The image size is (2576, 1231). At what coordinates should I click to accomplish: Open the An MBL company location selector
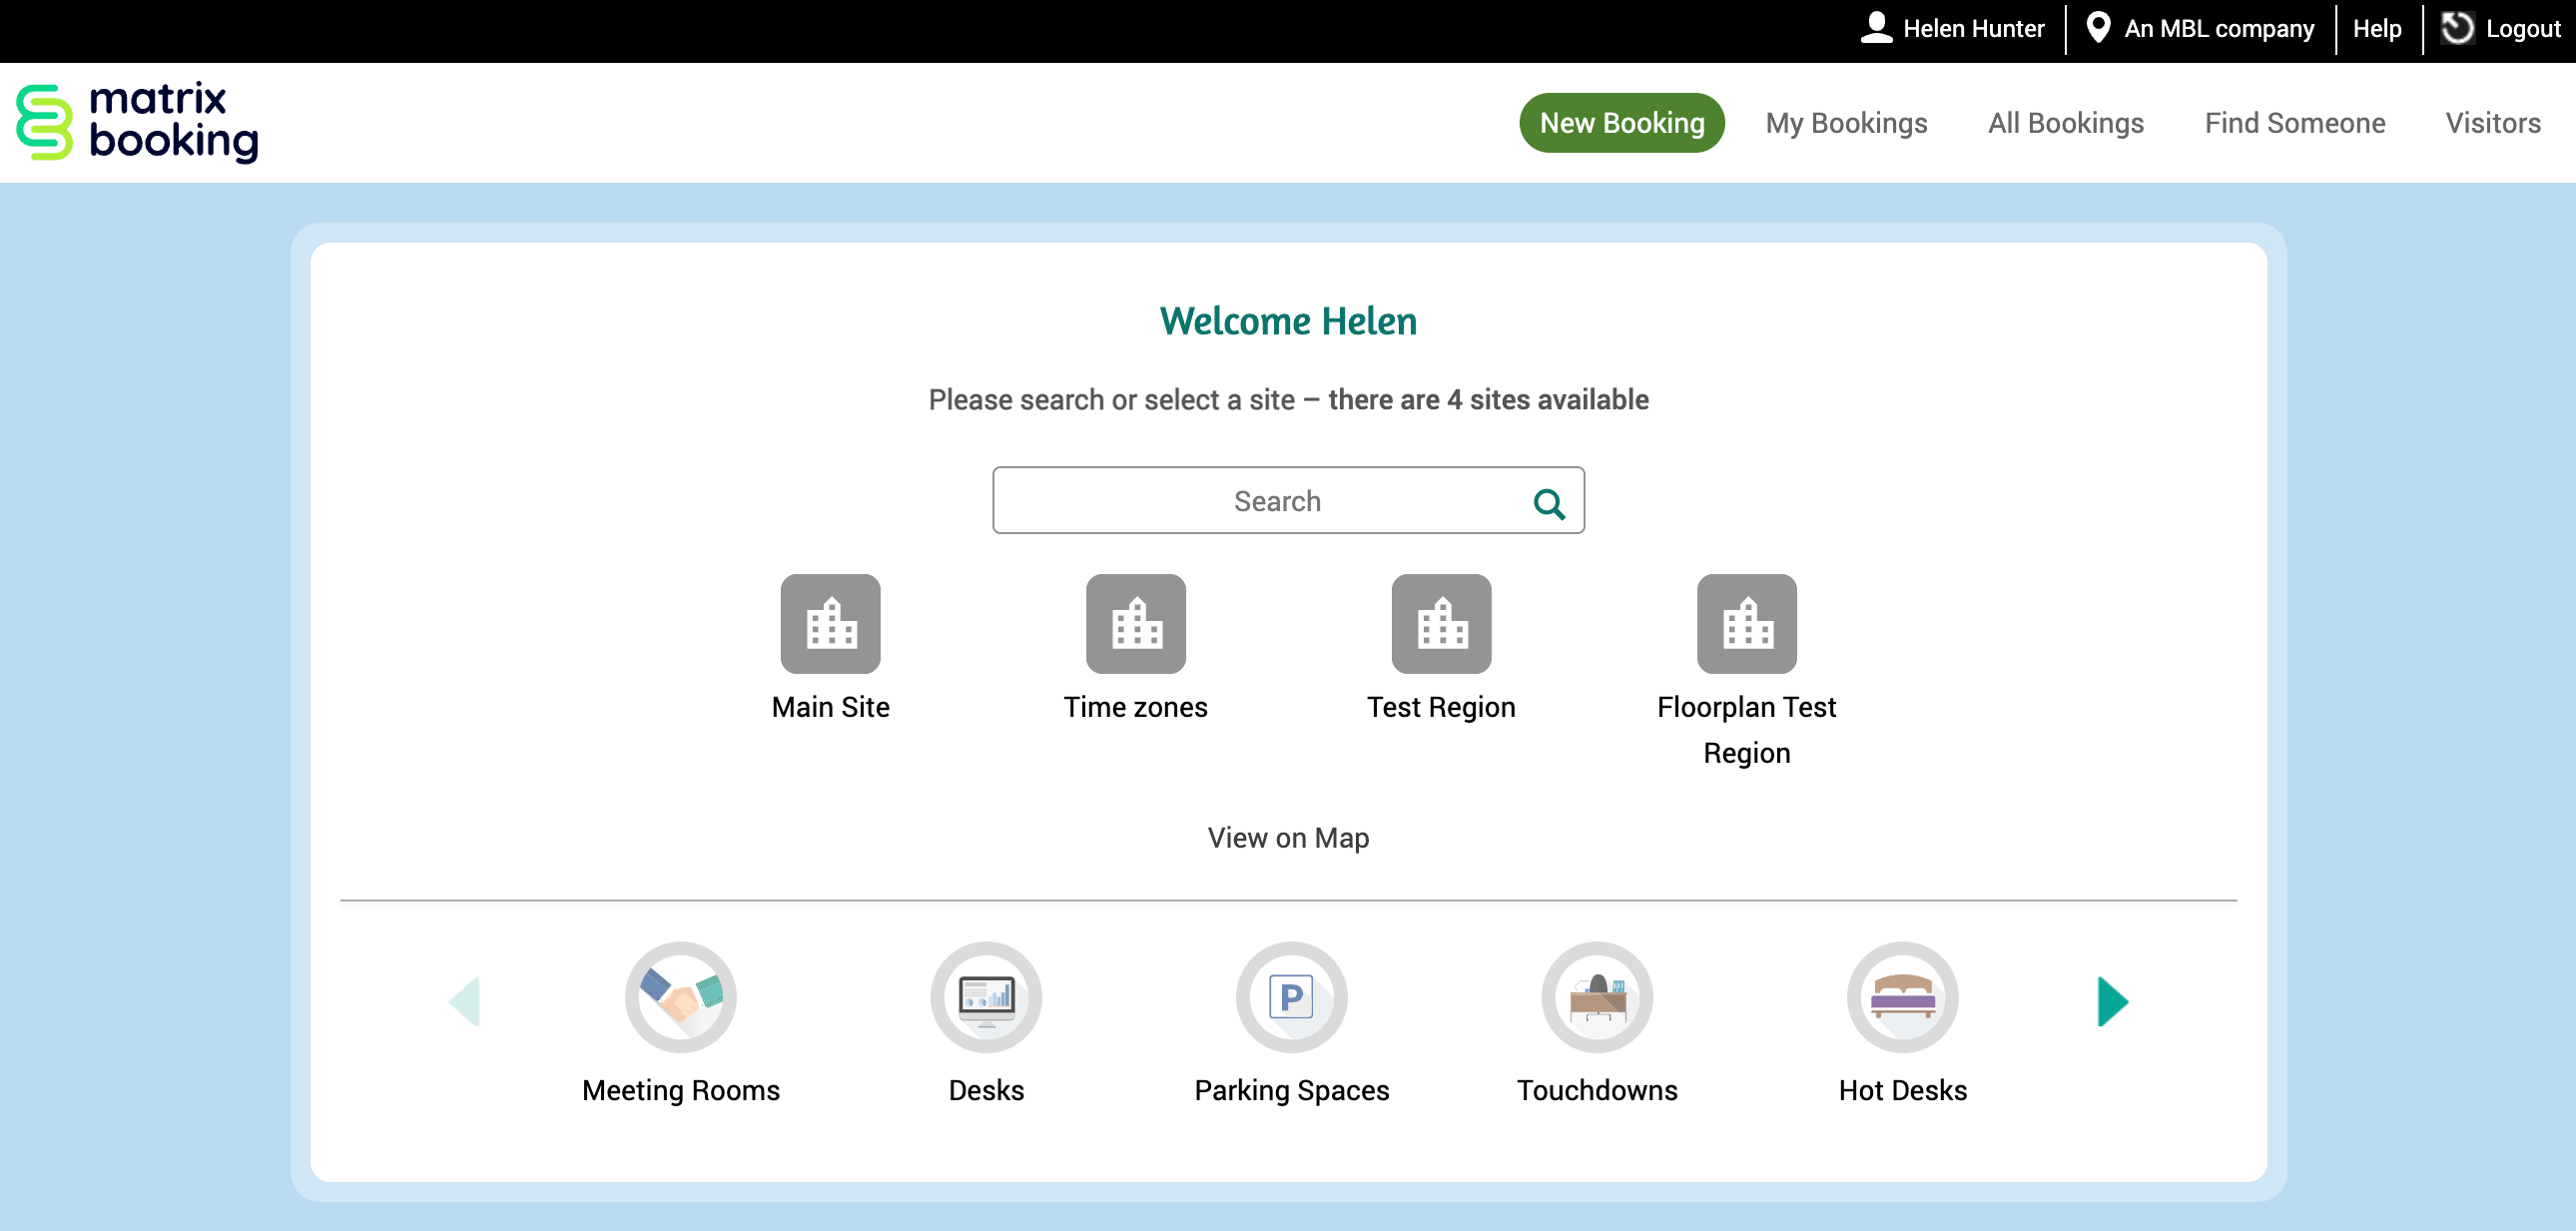click(x=2200, y=28)
